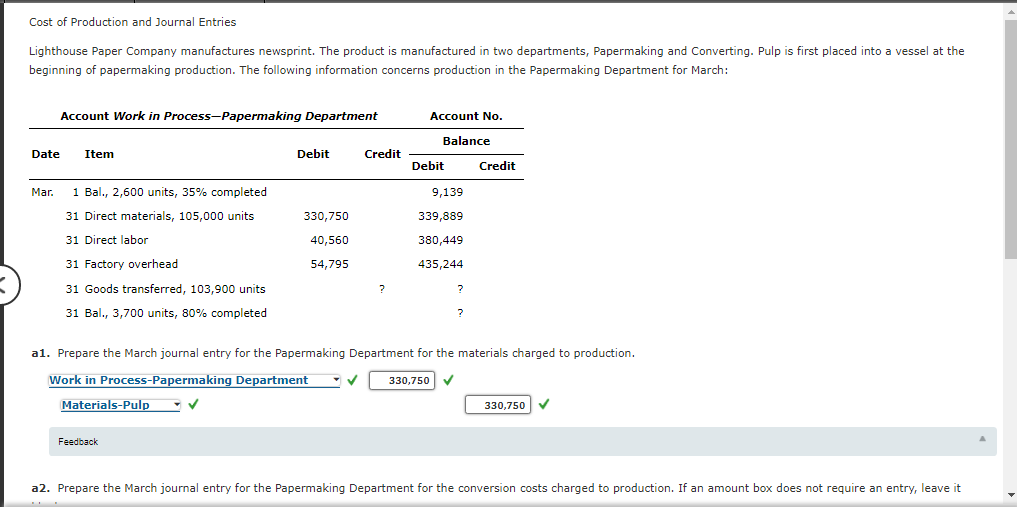This screenshot has width=1017, height=507.
Task: Click the 435,244 balance value
Action: 441,264
